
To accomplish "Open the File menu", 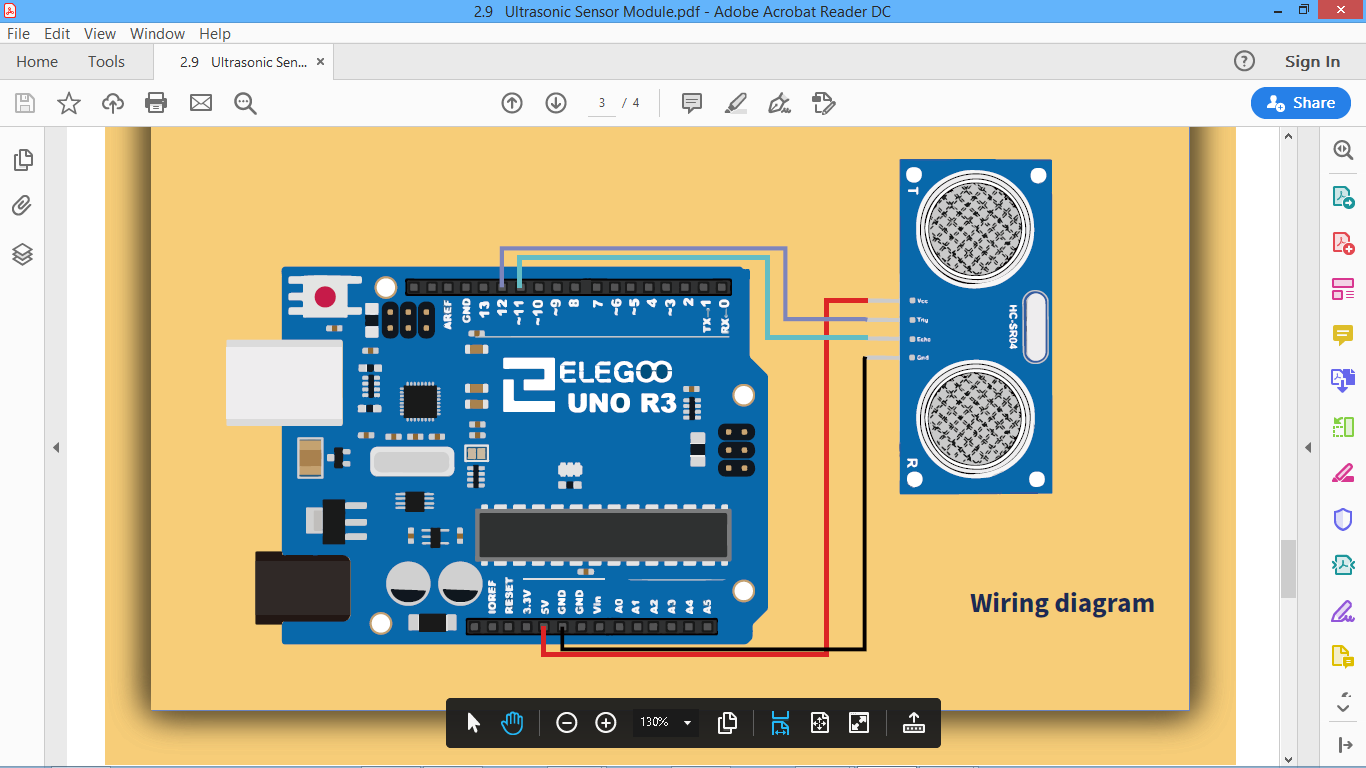I will click(x=18, y=33).
